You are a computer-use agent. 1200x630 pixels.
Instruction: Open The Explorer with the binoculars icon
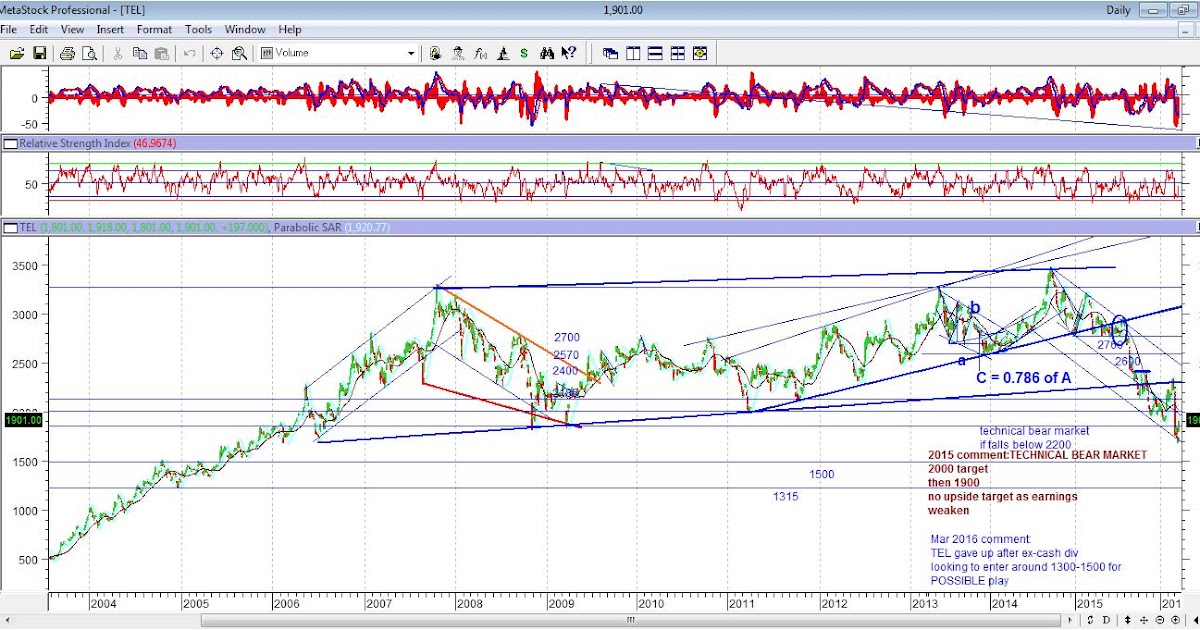[546, 52]
